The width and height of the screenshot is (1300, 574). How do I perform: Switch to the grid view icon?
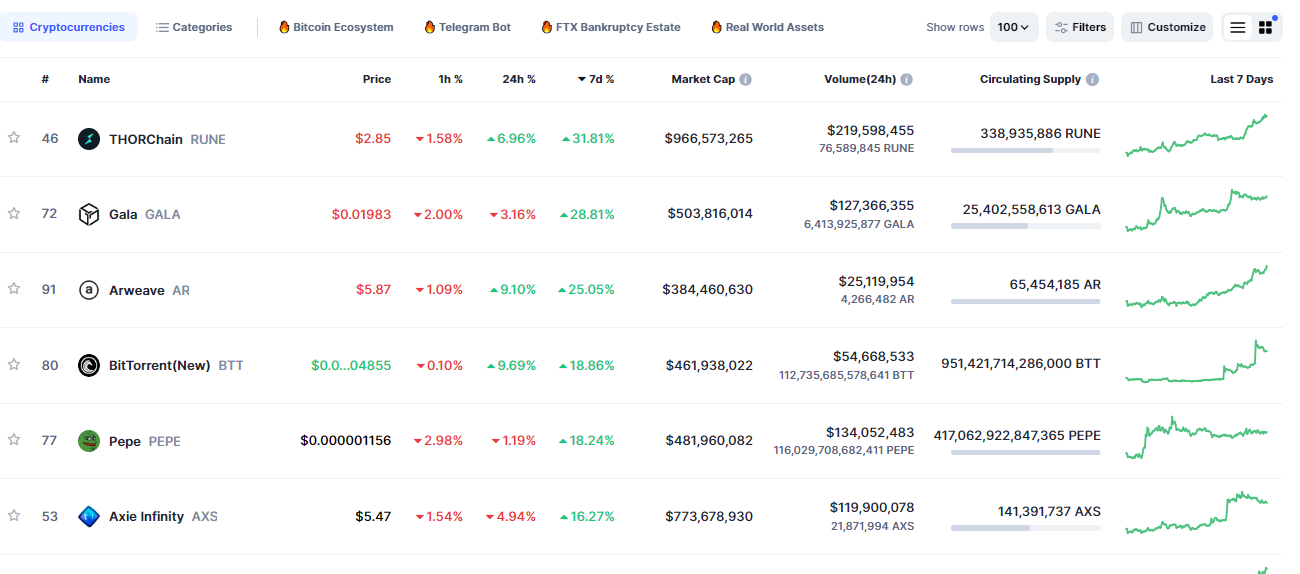click(x=1265, y=28)
